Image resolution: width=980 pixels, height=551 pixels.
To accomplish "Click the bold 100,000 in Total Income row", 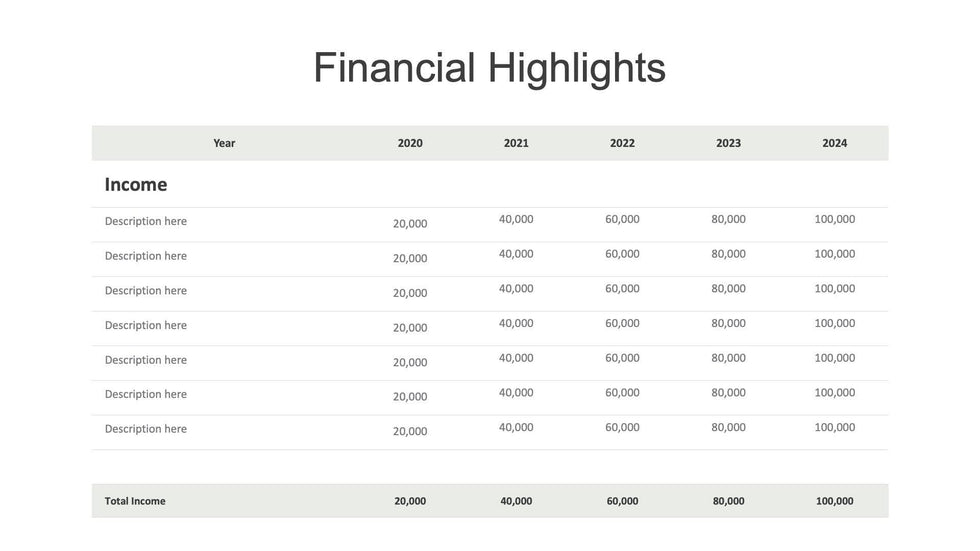I will point(834,501).
